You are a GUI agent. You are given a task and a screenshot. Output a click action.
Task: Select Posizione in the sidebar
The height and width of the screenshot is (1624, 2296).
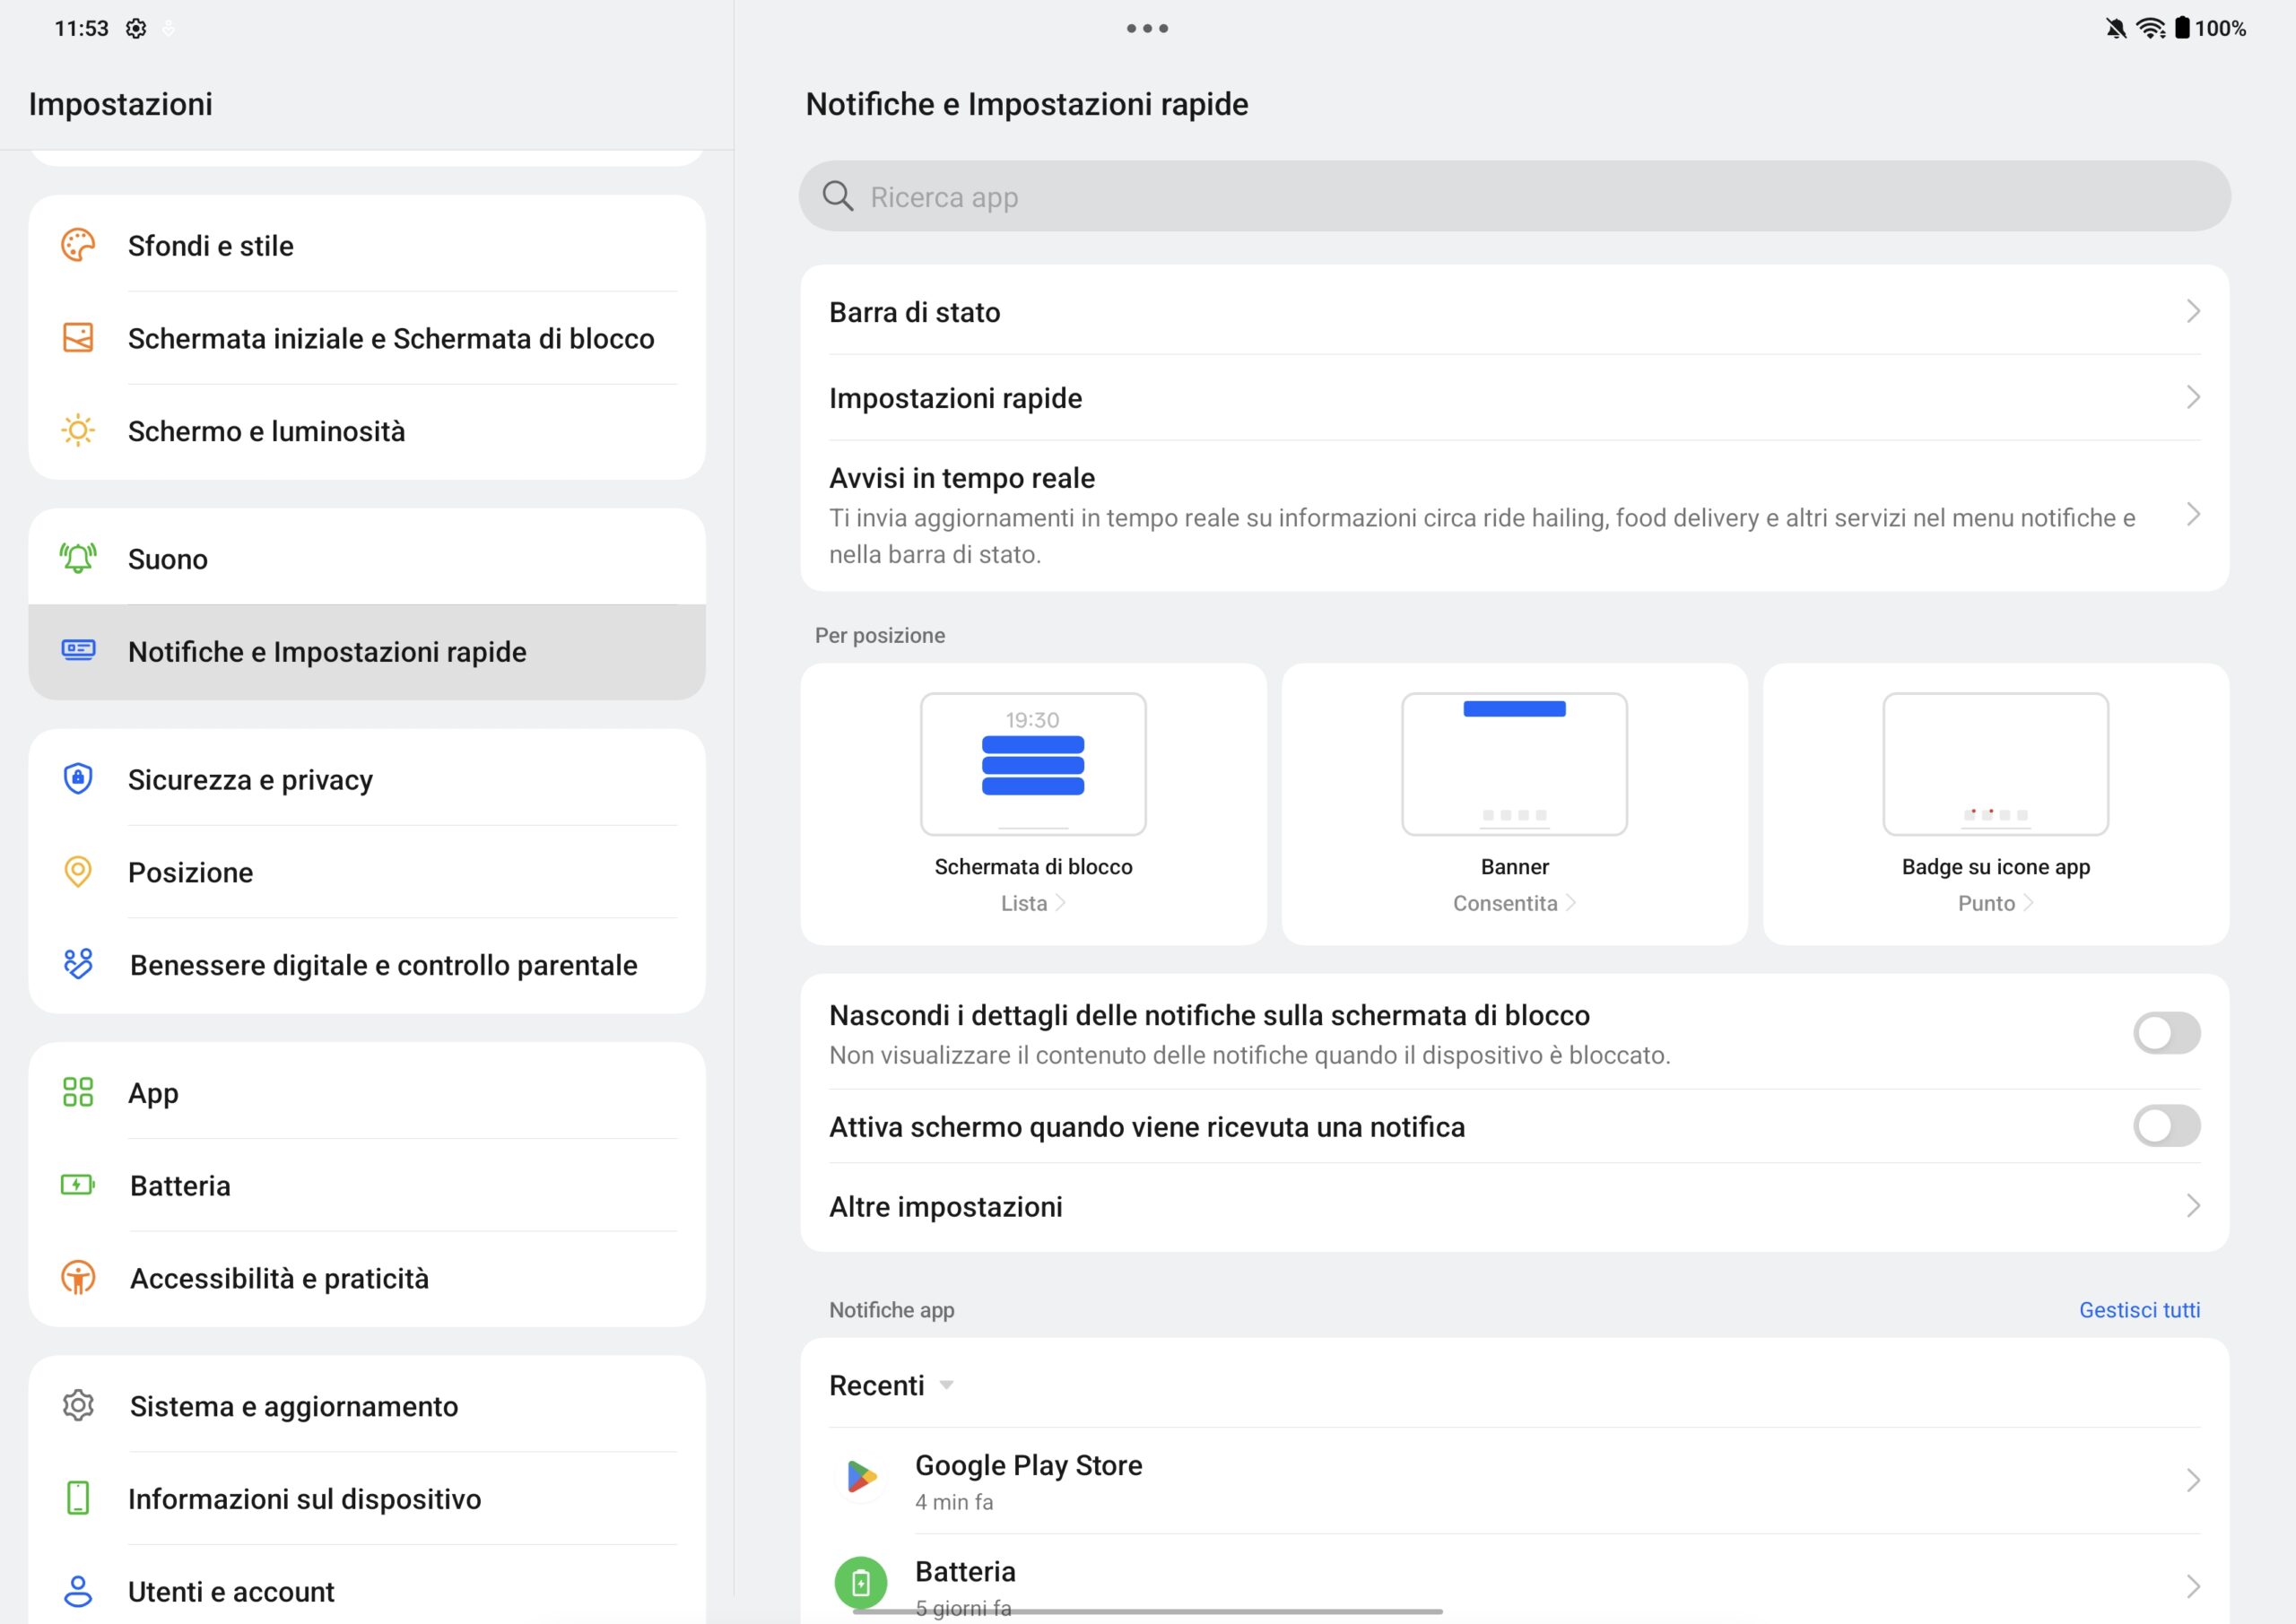(367, 872)
